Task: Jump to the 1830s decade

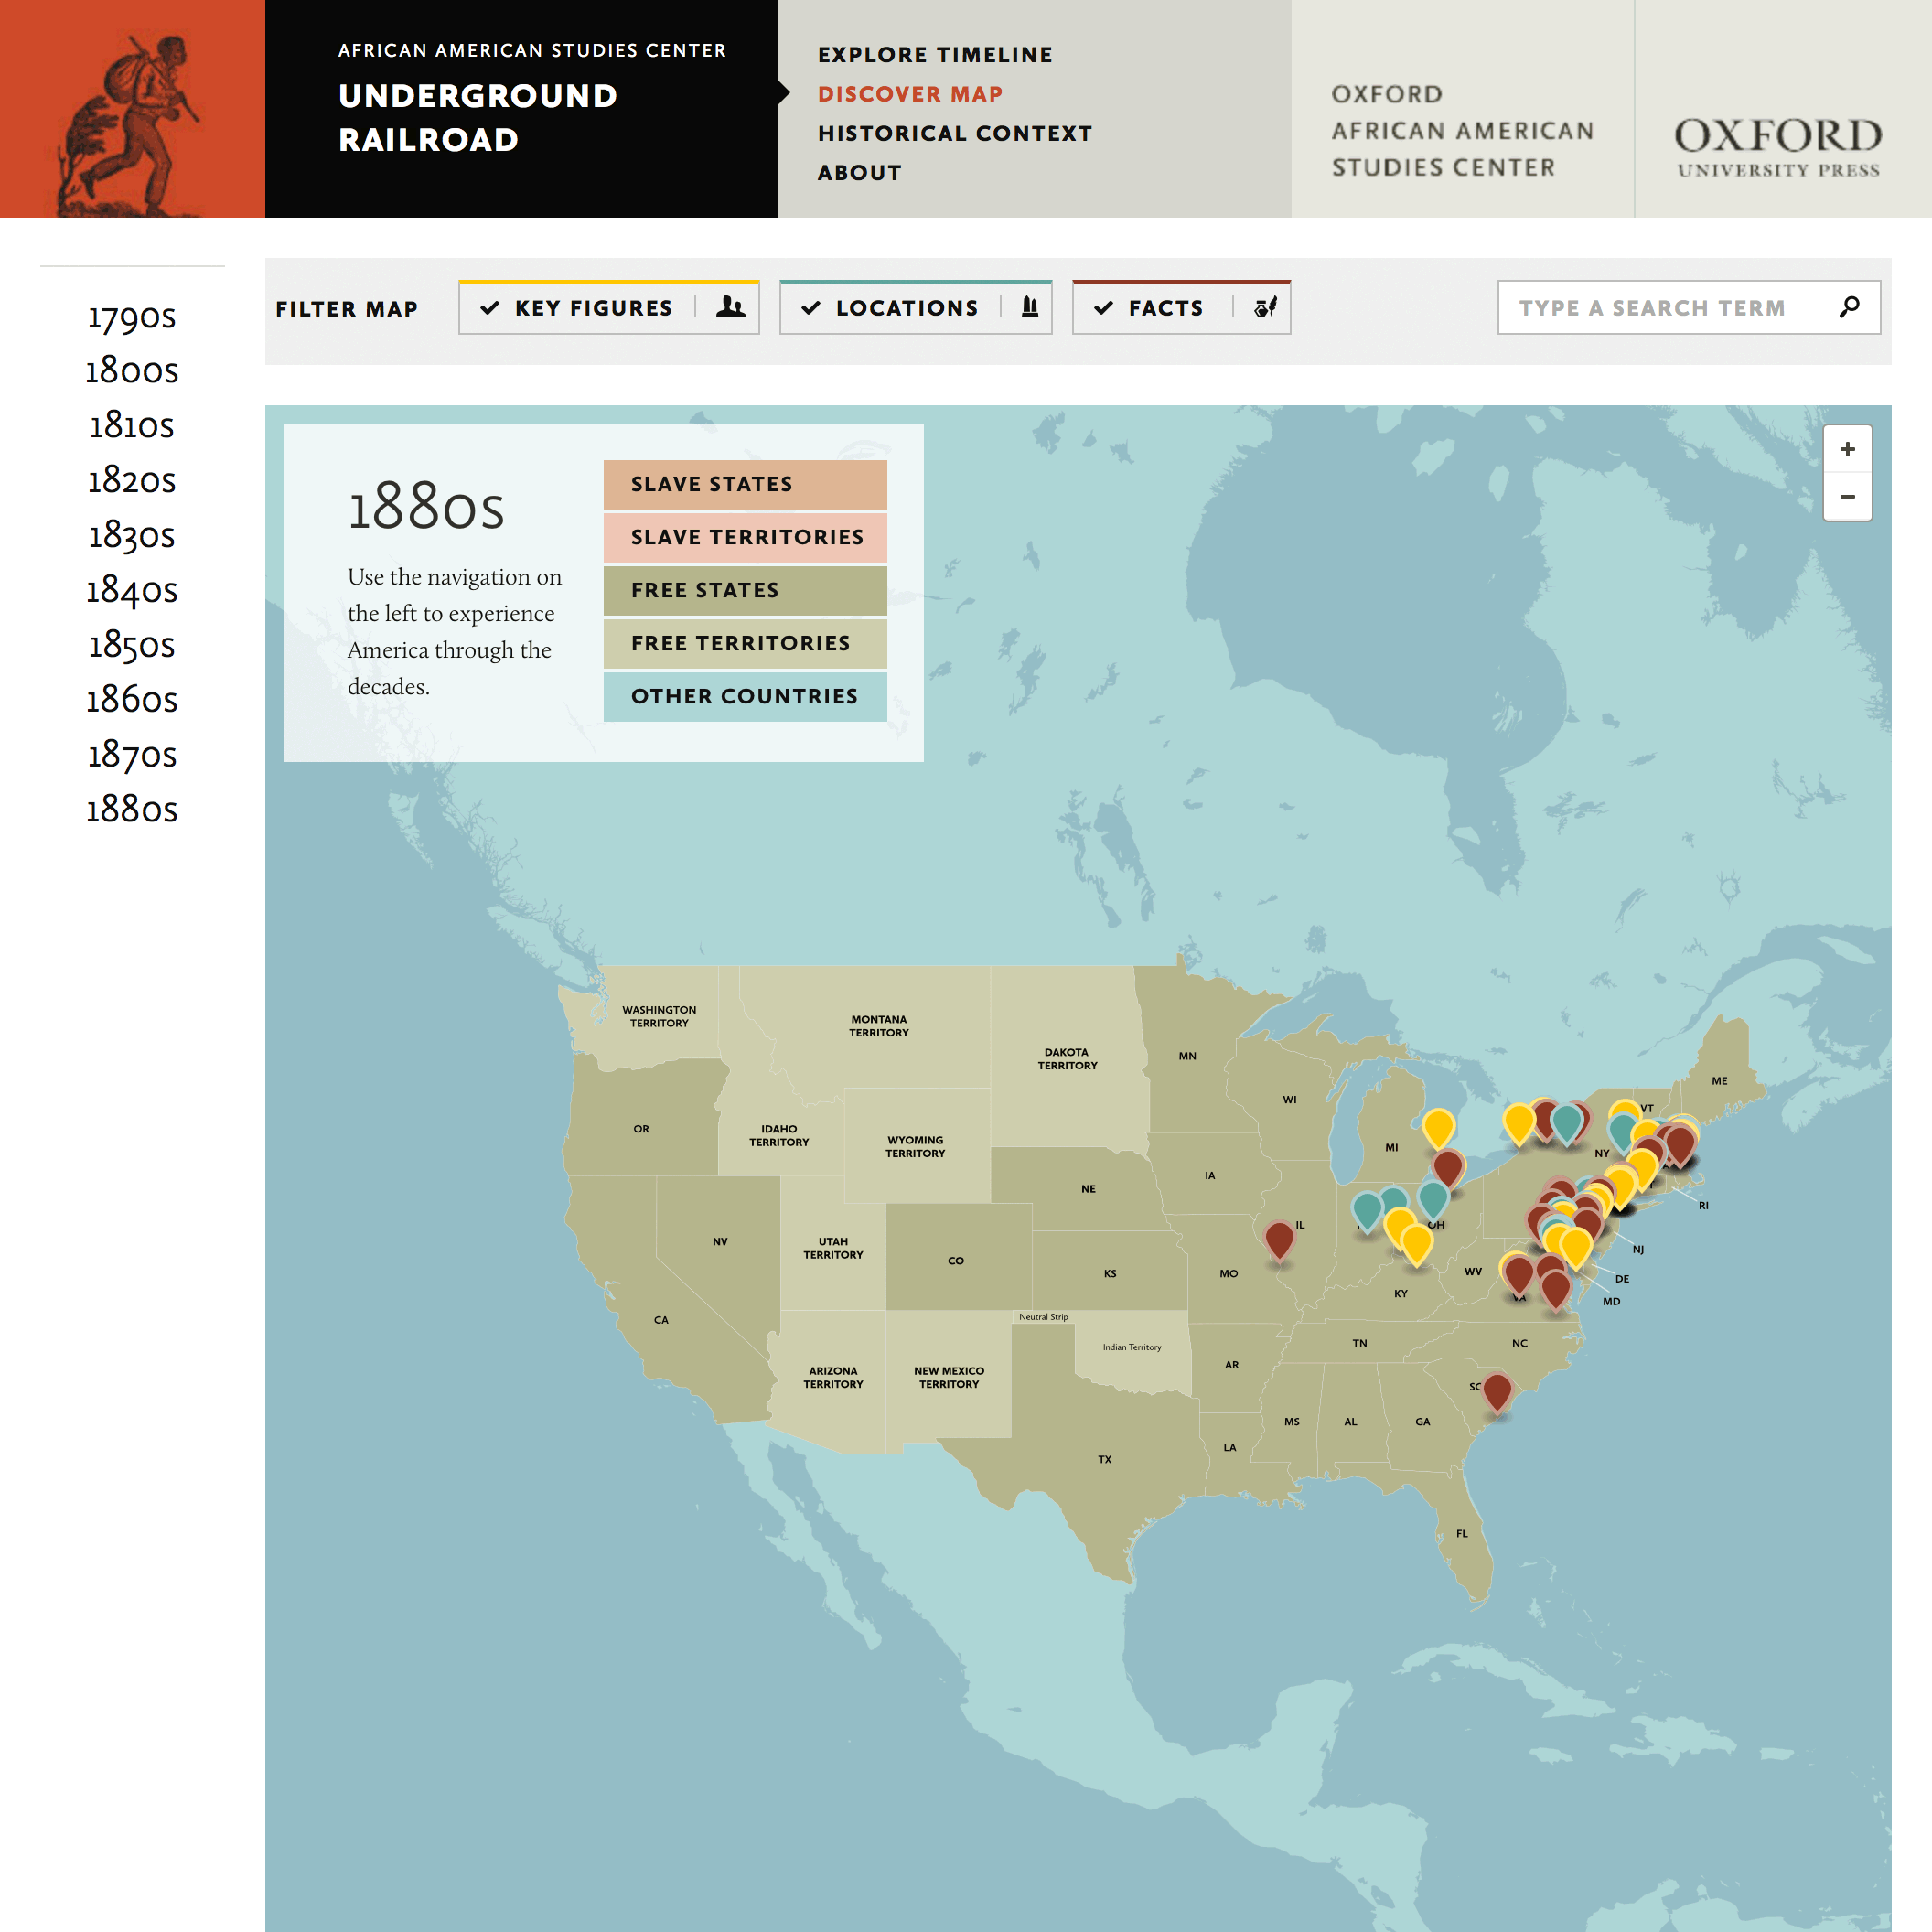Action: [131, 536]
